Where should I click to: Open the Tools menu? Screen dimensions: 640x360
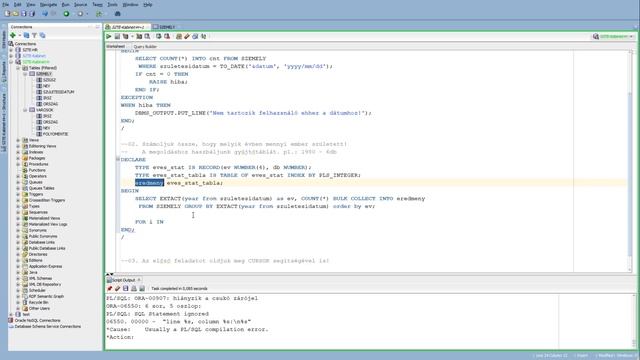click(x=112, y=4)
